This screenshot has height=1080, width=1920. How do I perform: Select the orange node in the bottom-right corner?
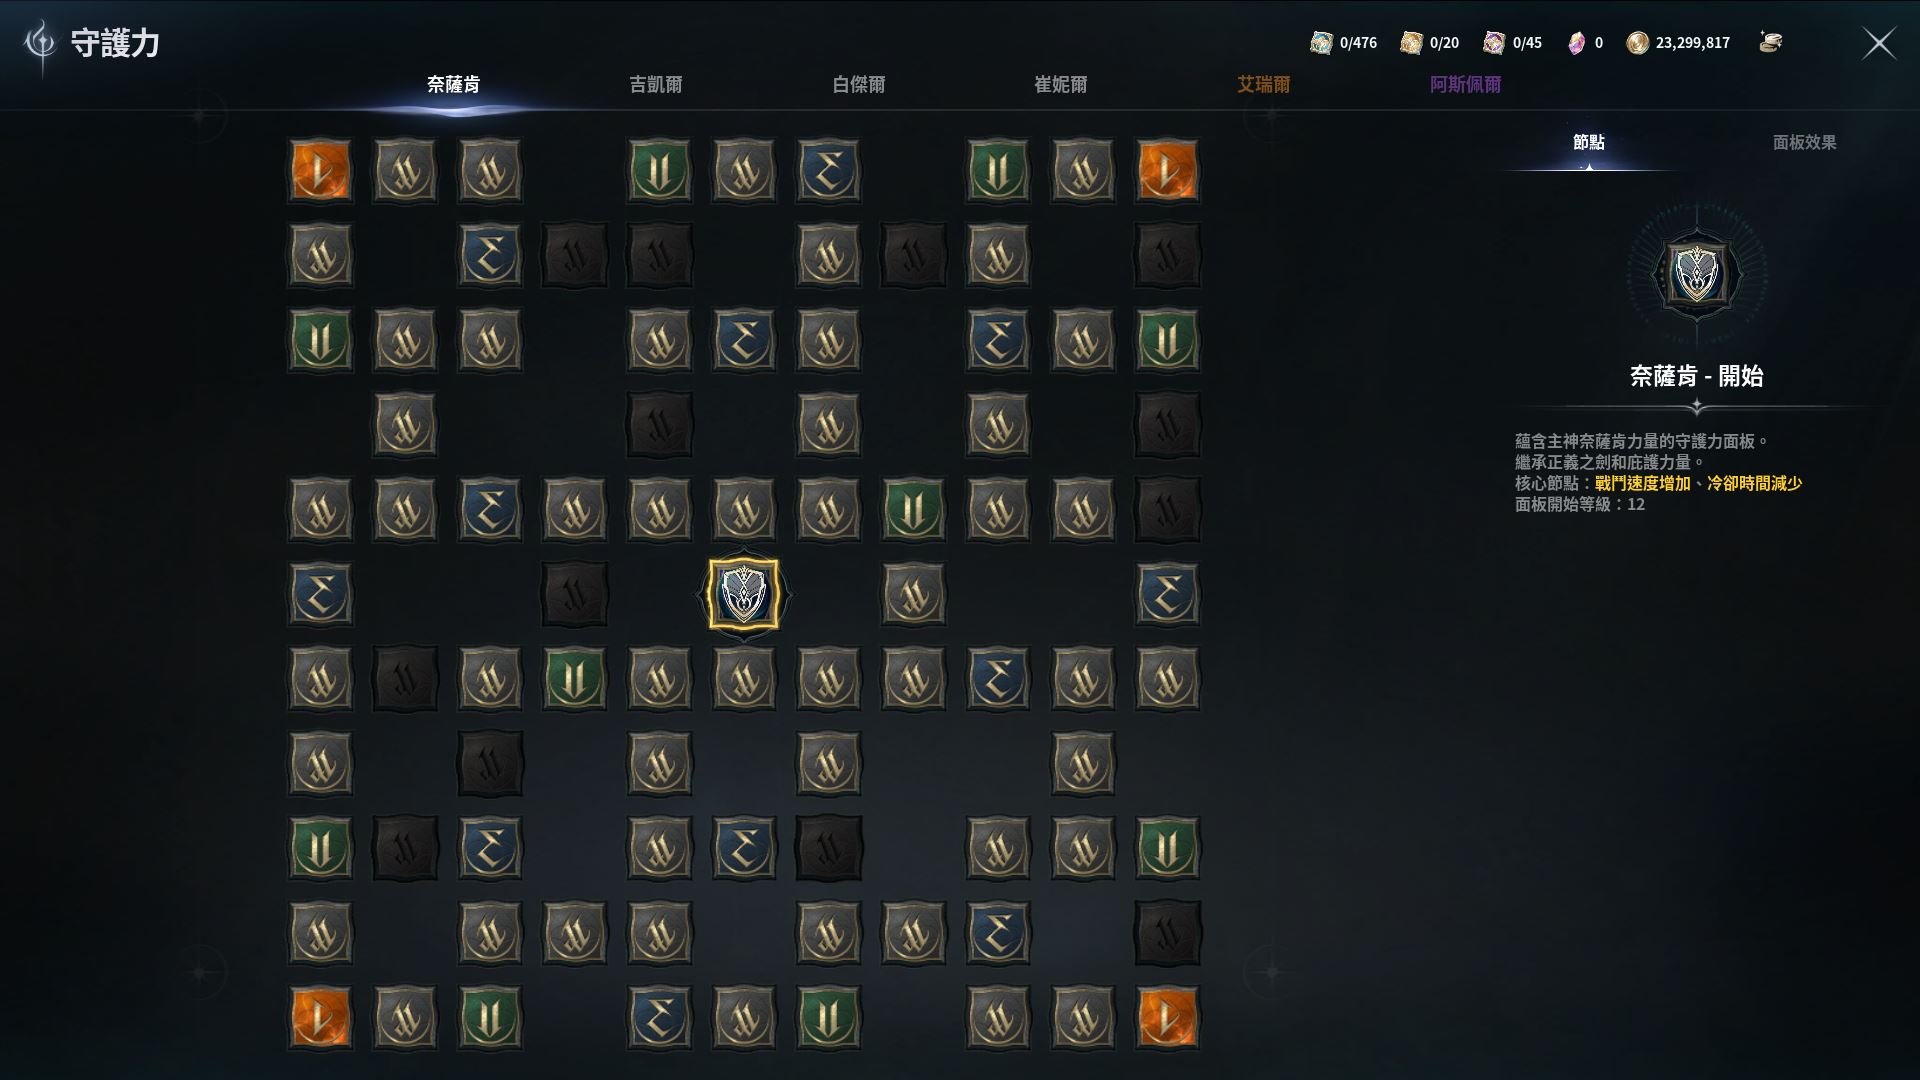[x=1167, y=1017]
